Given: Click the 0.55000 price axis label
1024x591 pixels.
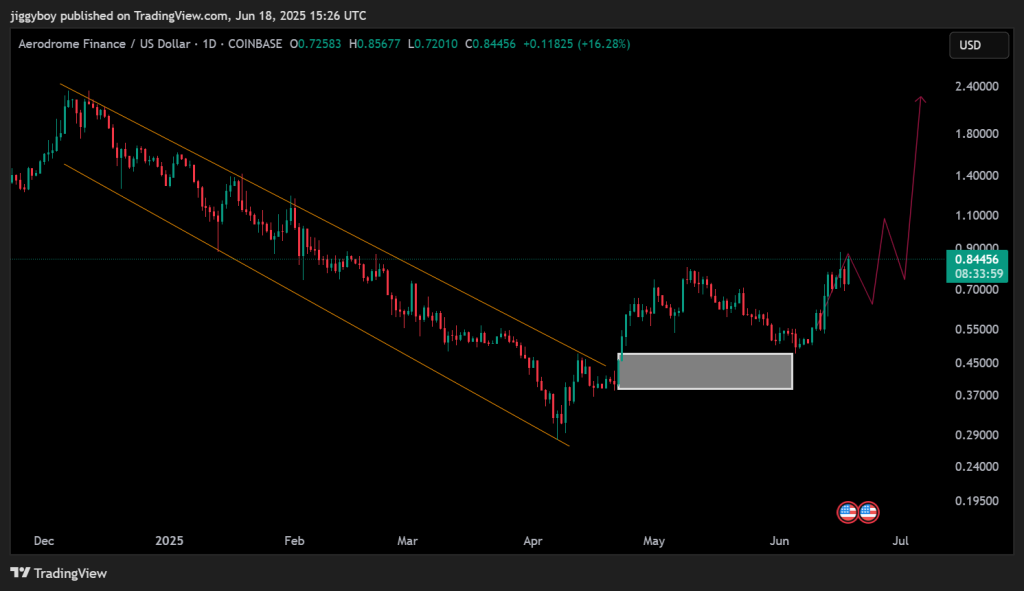Looking at the screenshot, I should (976, 330).
